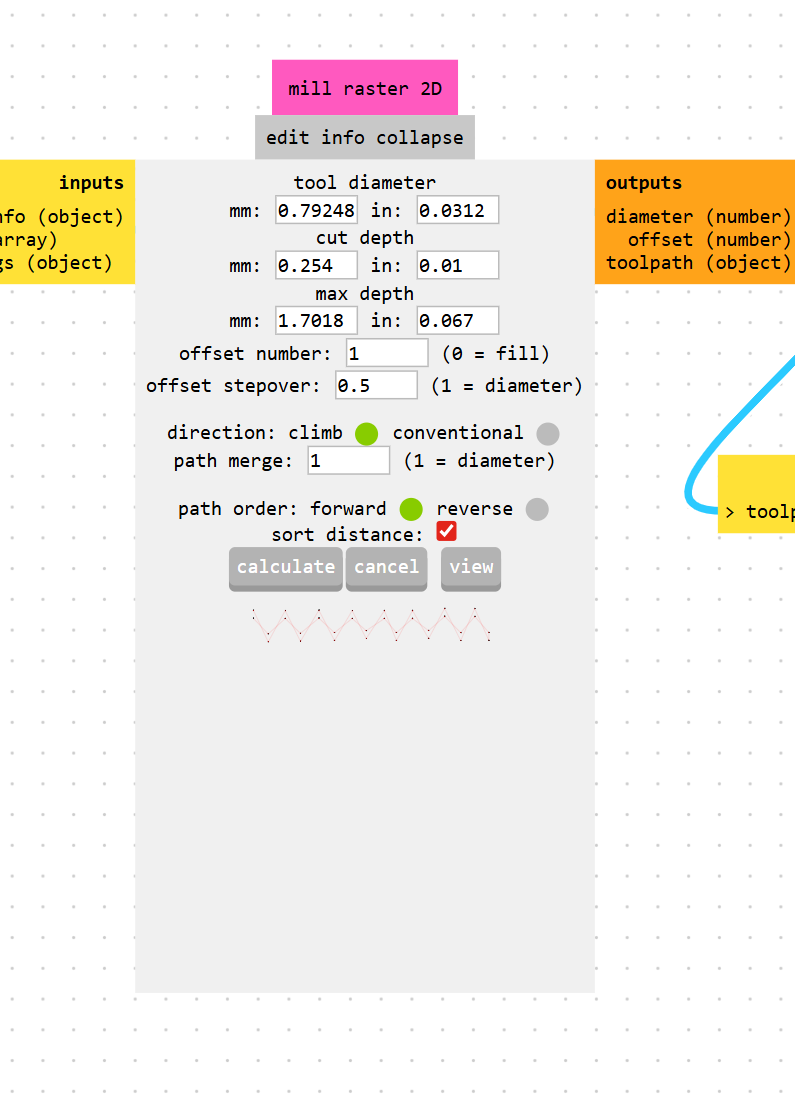Choose reverse path order
This screenshot has height=1114, width=795.
[x=537, y=509]
